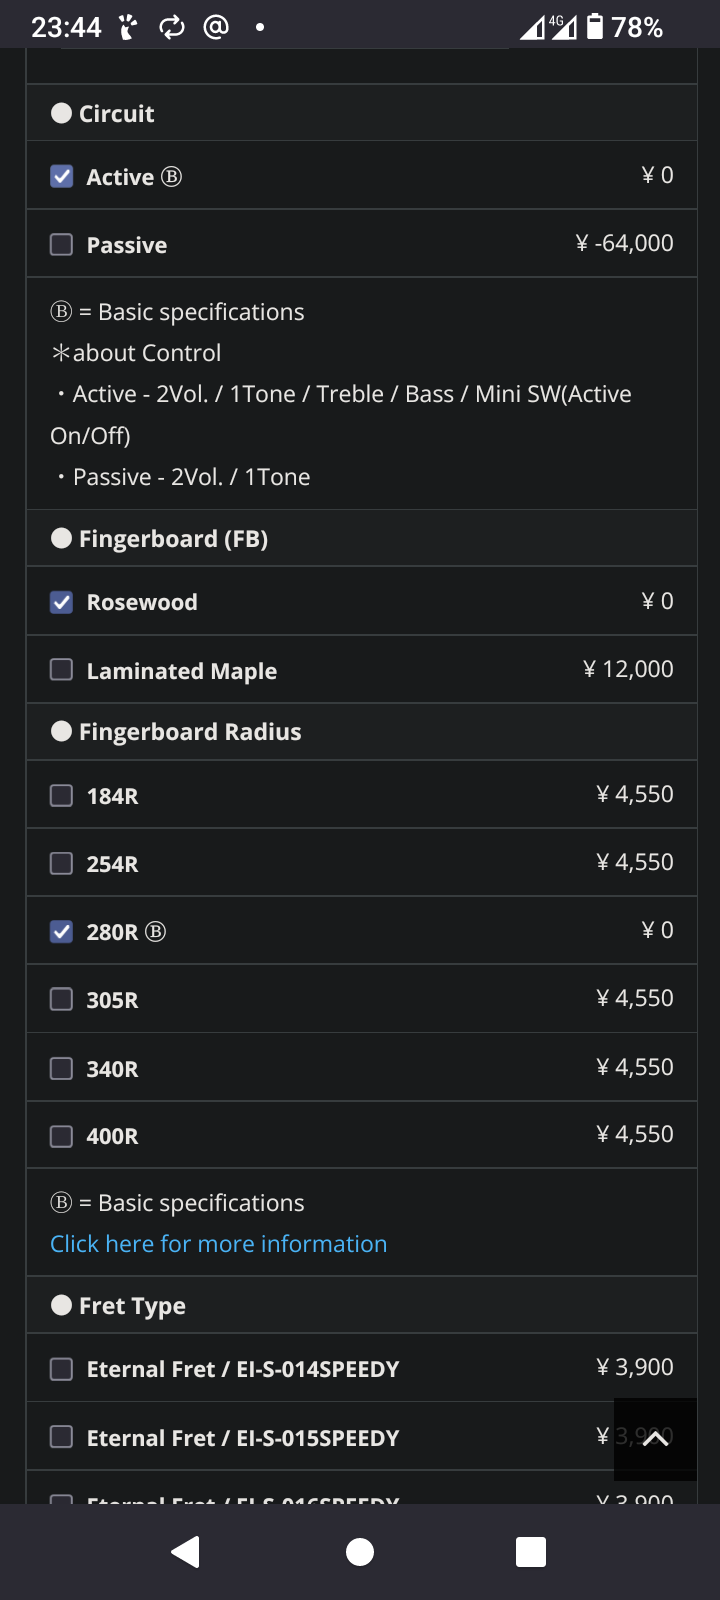Tap the battery icon in status bar

point(595,27)
